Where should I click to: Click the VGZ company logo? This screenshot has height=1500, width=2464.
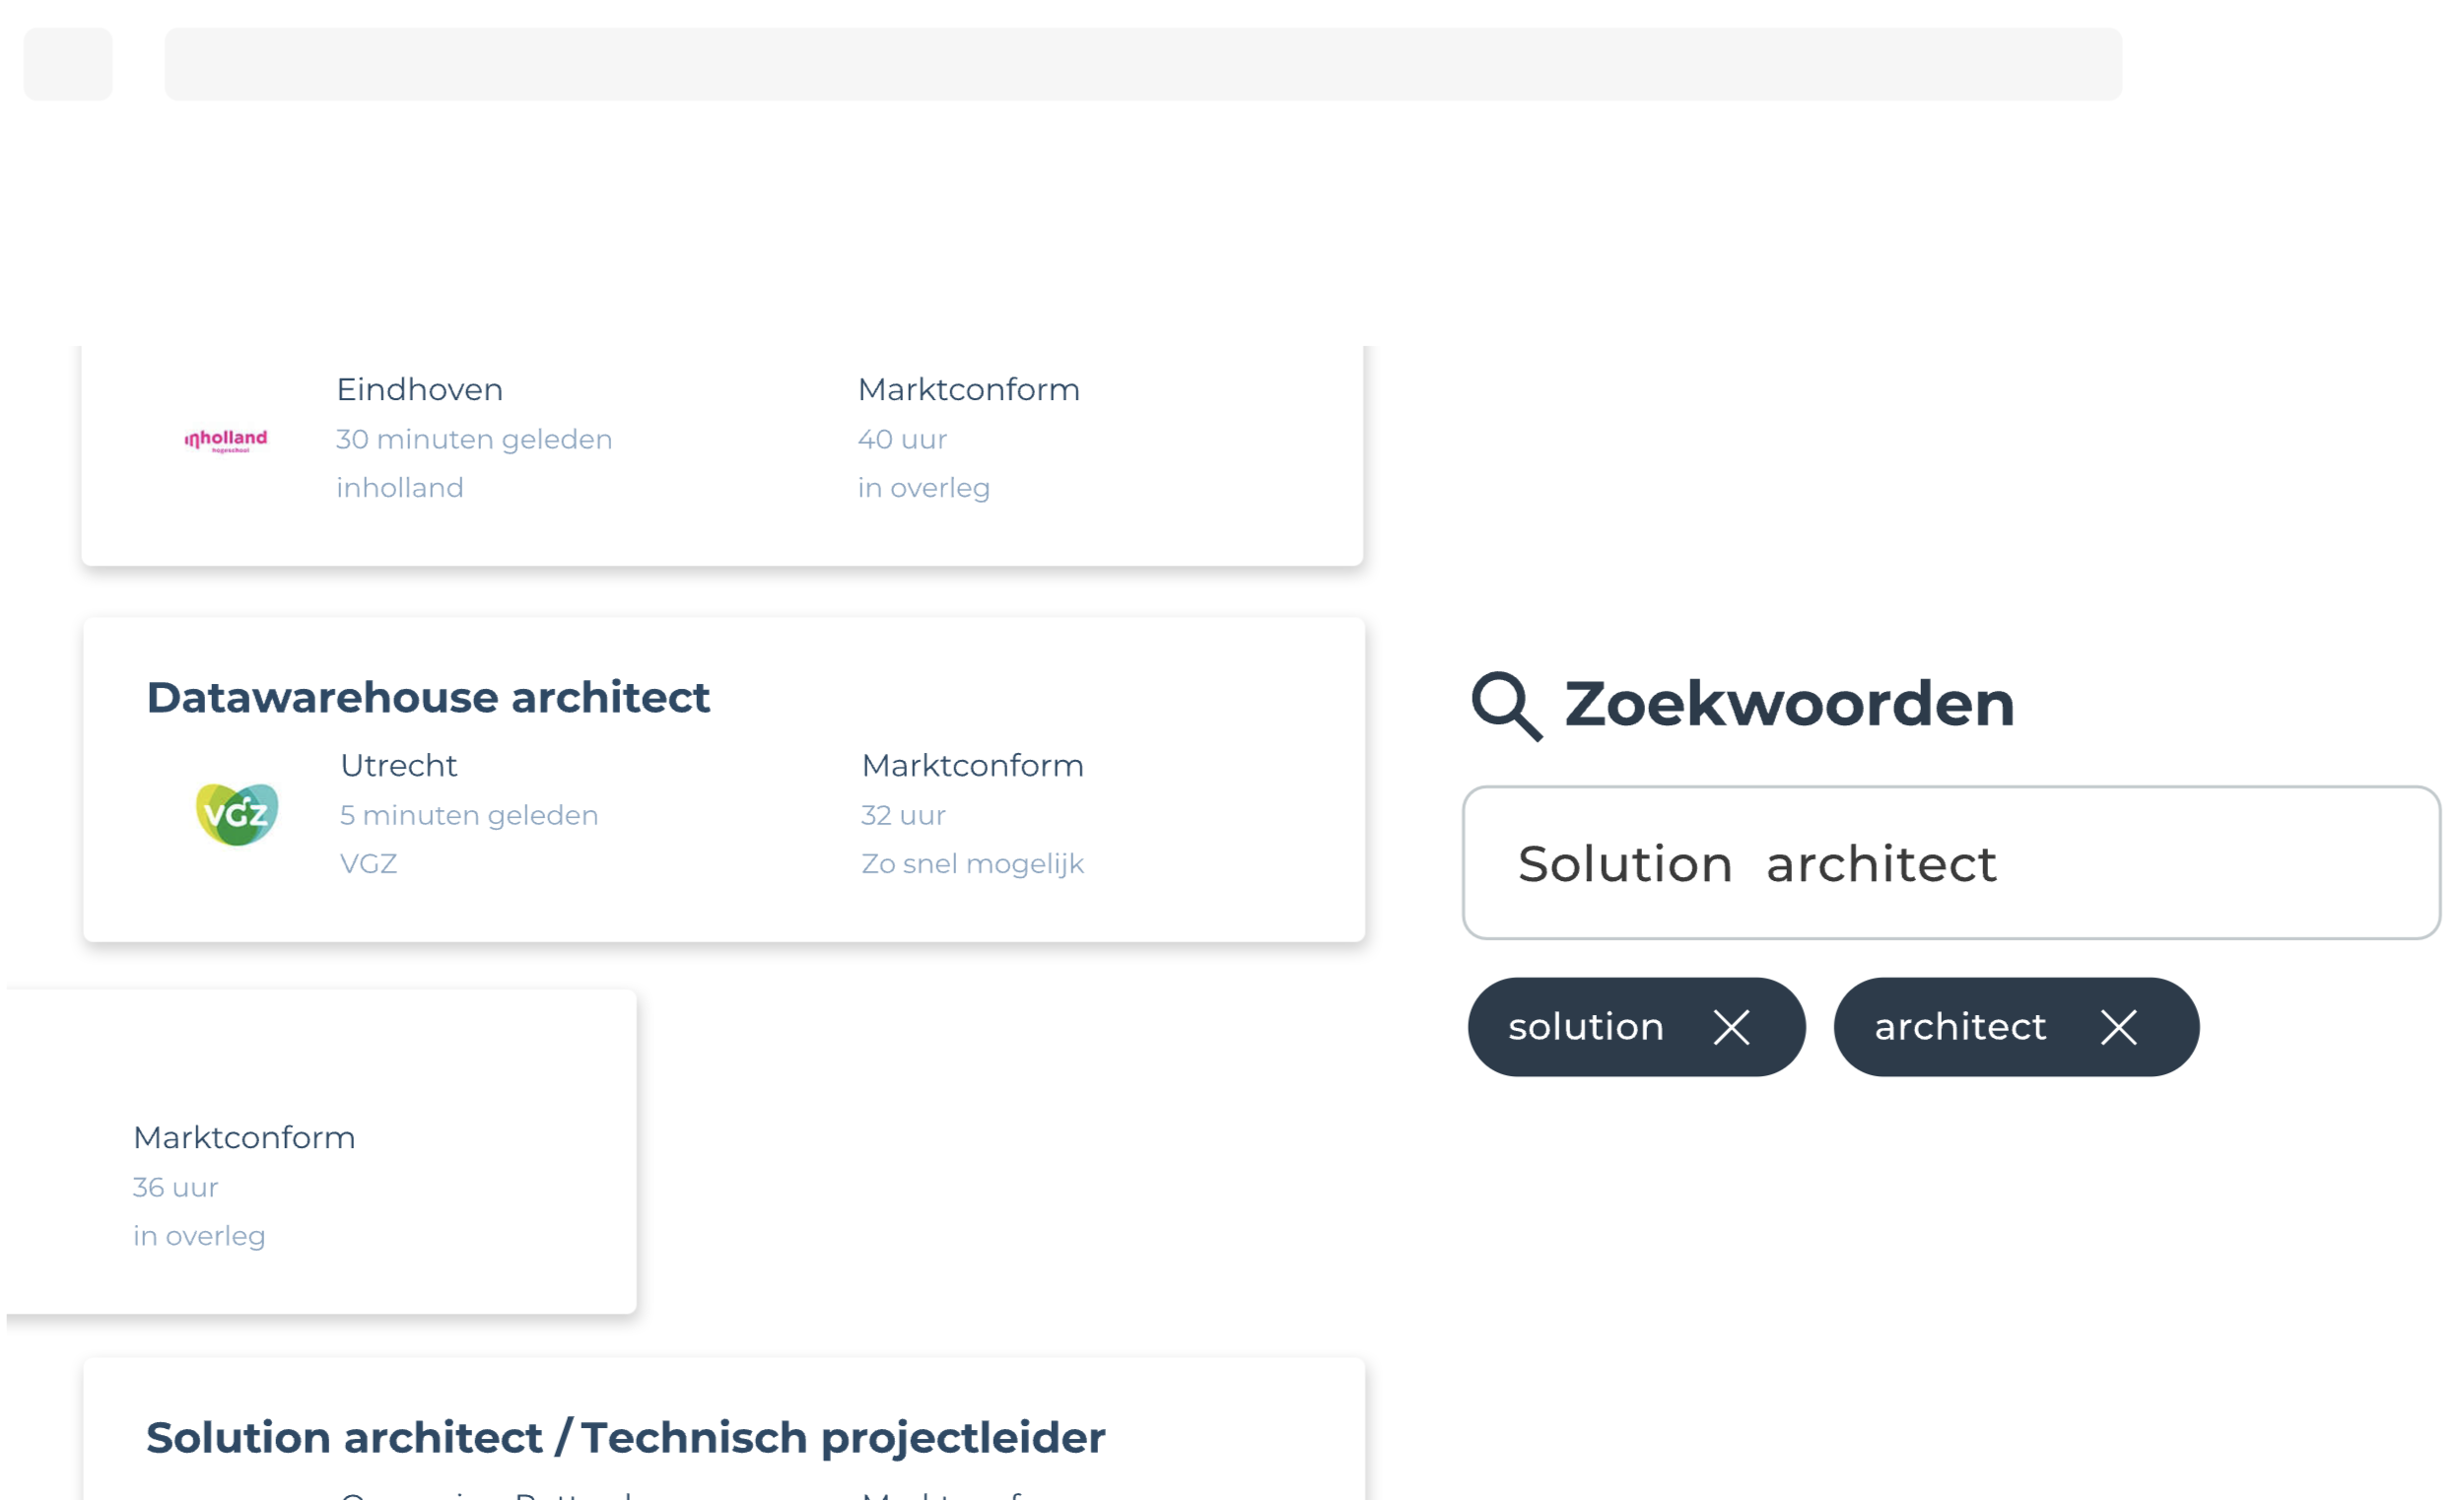click(x=237, y=814)
